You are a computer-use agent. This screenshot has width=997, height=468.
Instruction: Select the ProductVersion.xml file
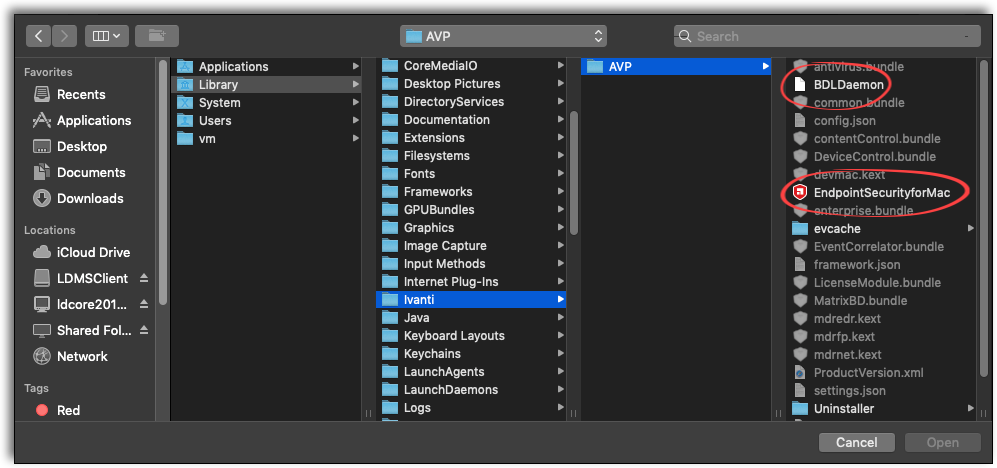[x=868, y=373]
